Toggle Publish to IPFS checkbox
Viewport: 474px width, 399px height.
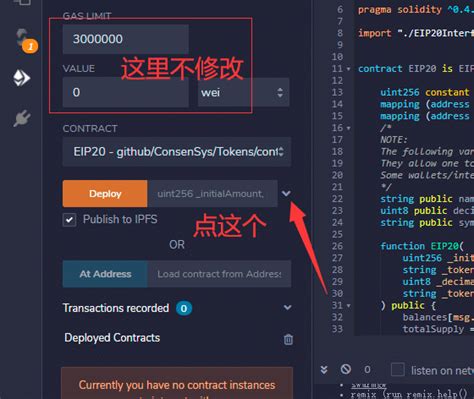tap(69, 220)
